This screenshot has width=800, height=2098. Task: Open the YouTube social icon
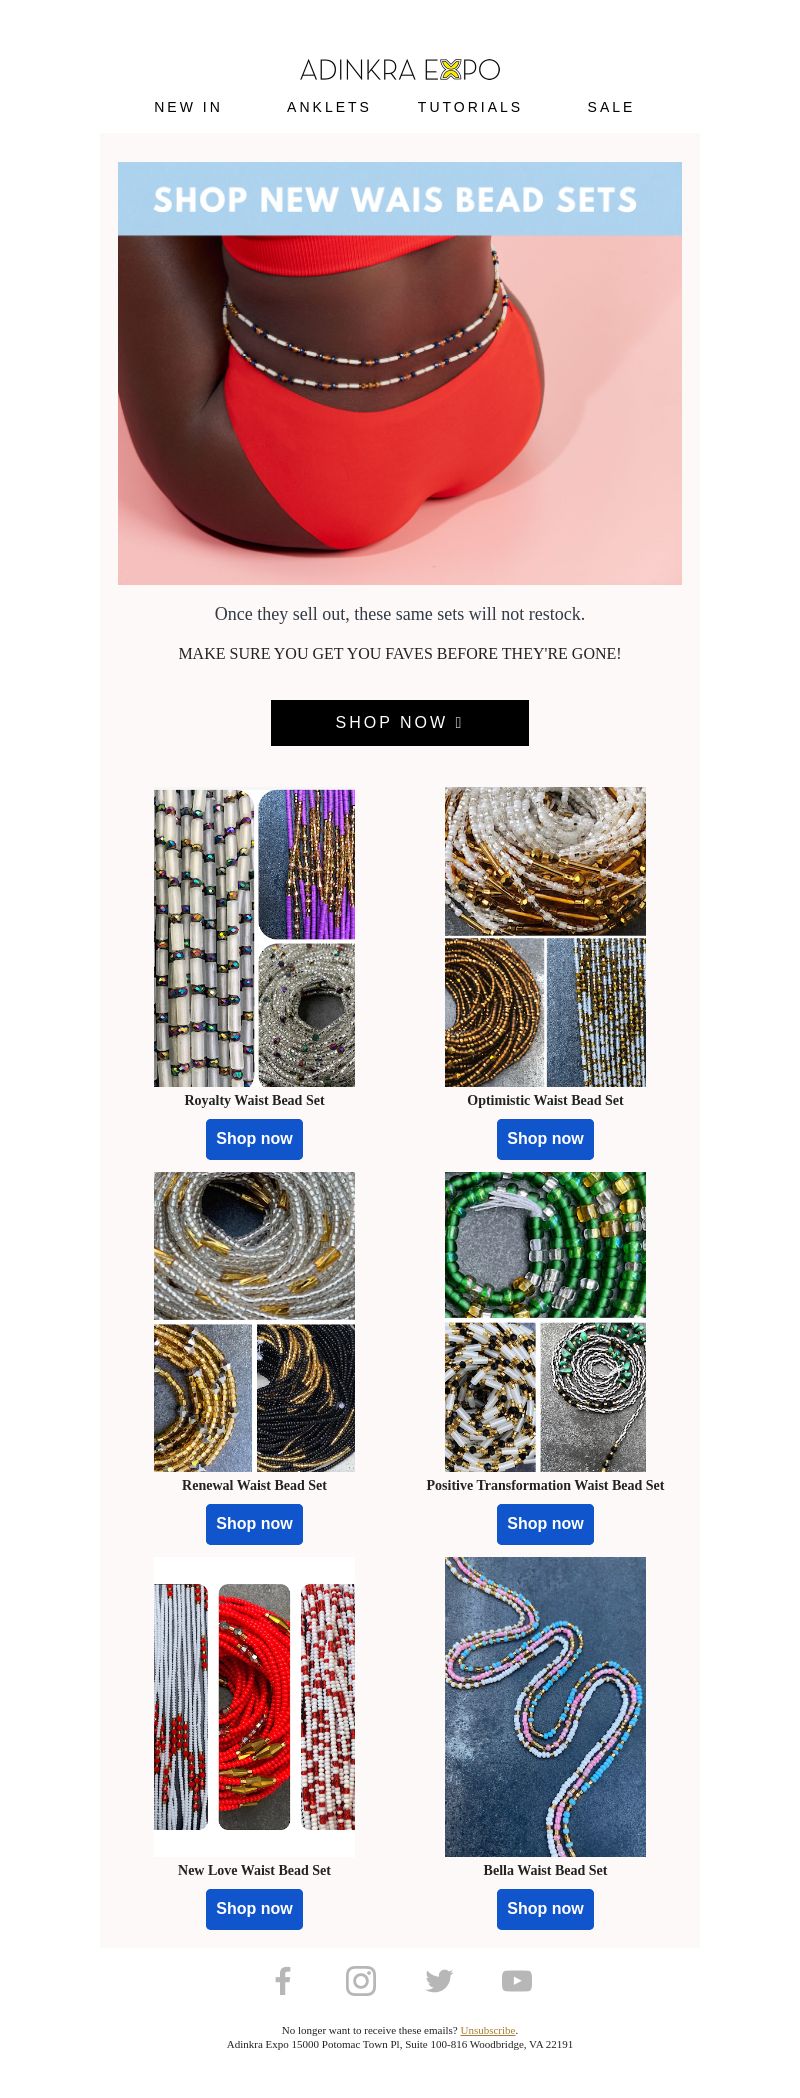point(517,1980)
